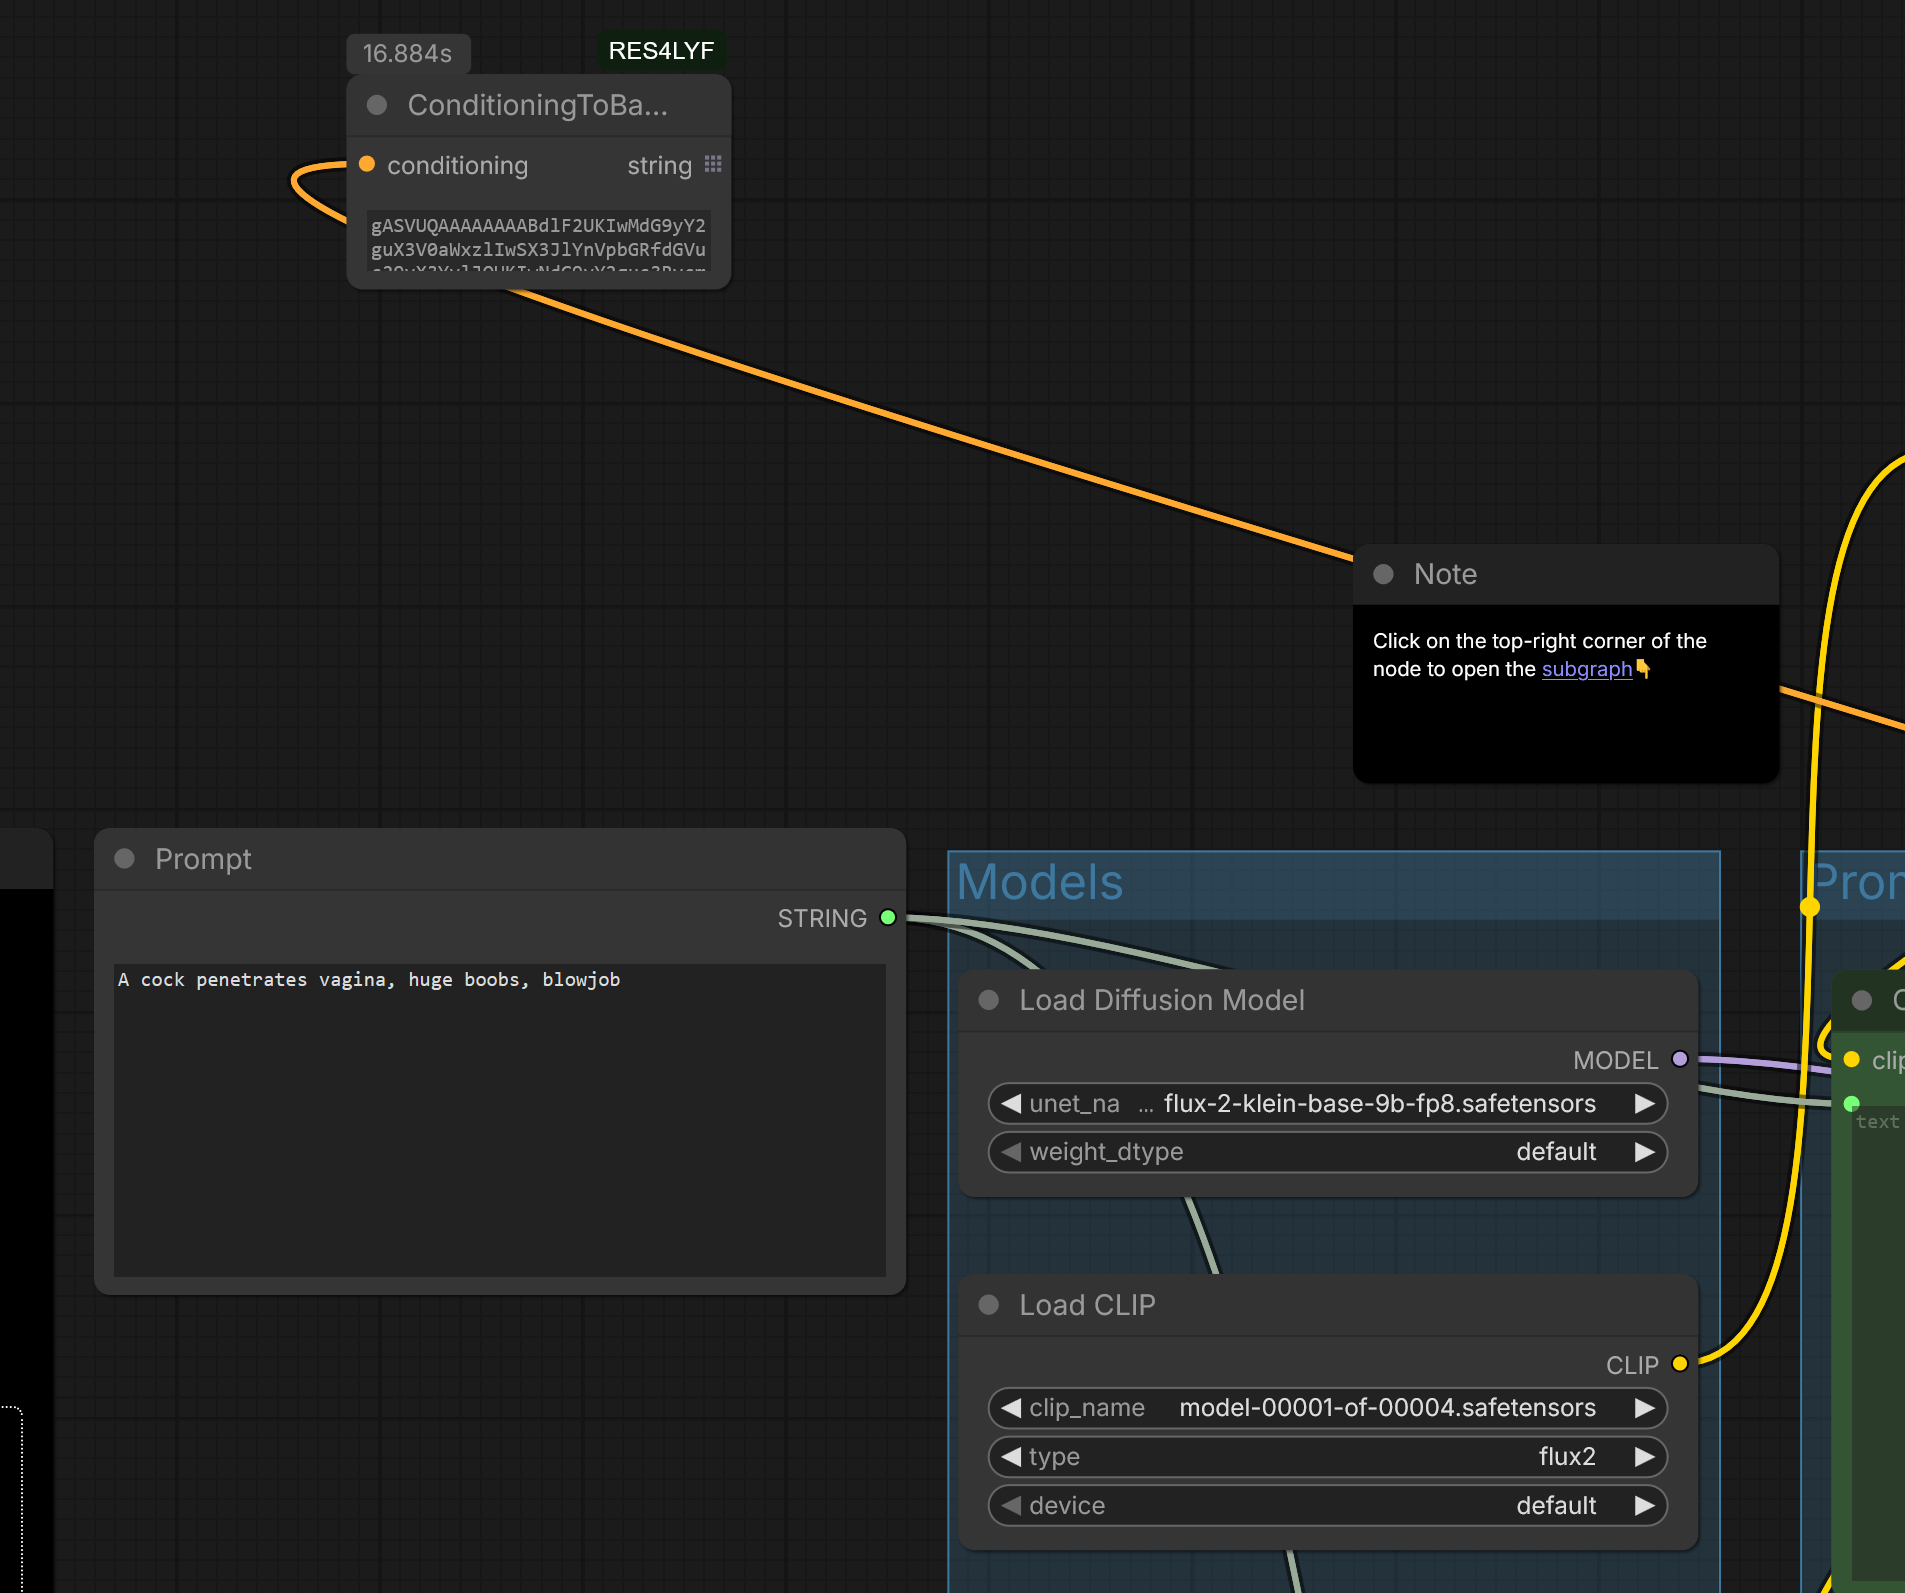Viewport: 1905px width, 1593px height.
Task: Step weight_dtype to previous value arrow
Action: point(1011,1151)
